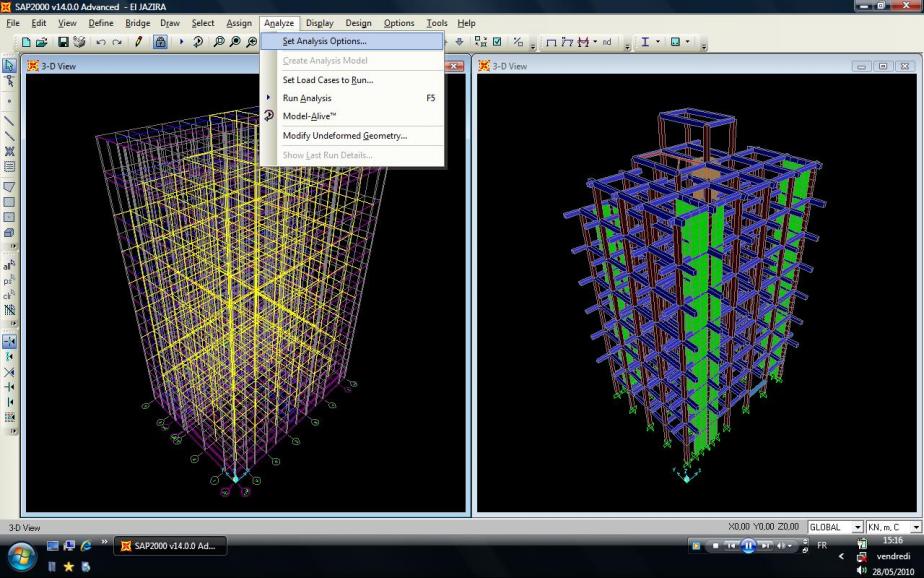924x578 pixels.
Task: Click the Object Shrink Toggle icon
Action: point(481,42)
